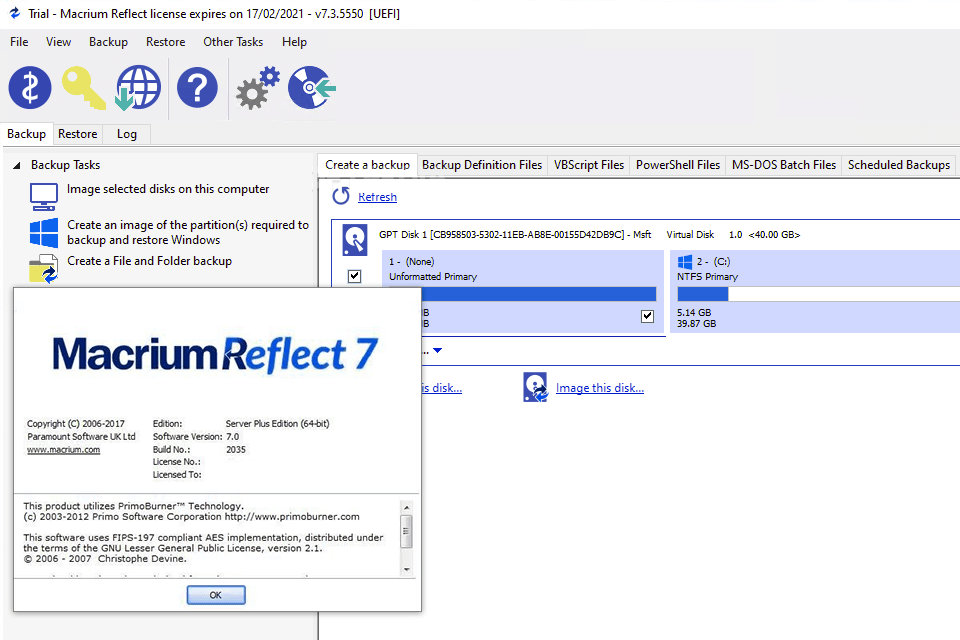960x640 pixels.
Task: Click the license text scrollbar down arrow
Action: (x=407, y=570)
